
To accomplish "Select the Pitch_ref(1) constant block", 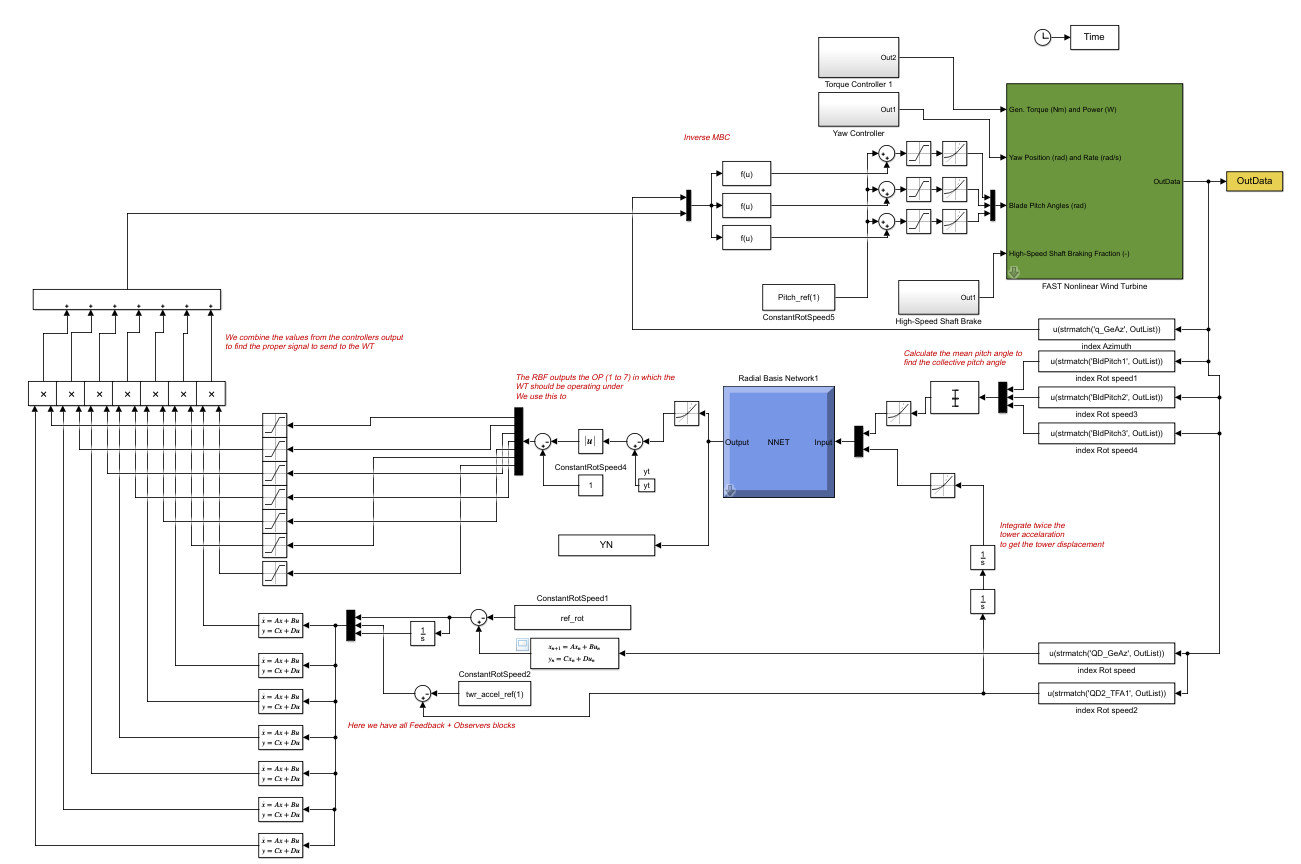I will click(798, 297).
